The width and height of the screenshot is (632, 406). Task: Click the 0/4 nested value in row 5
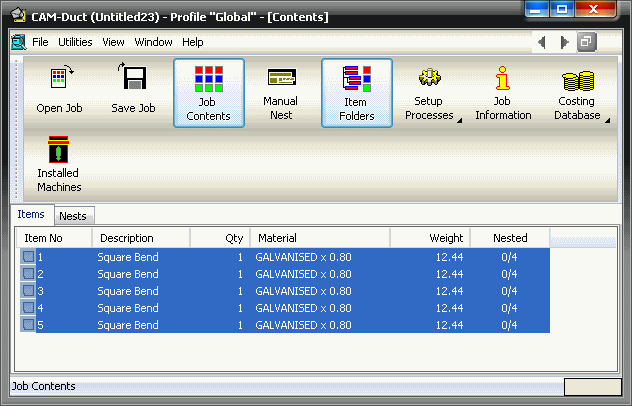coord(509,325)
